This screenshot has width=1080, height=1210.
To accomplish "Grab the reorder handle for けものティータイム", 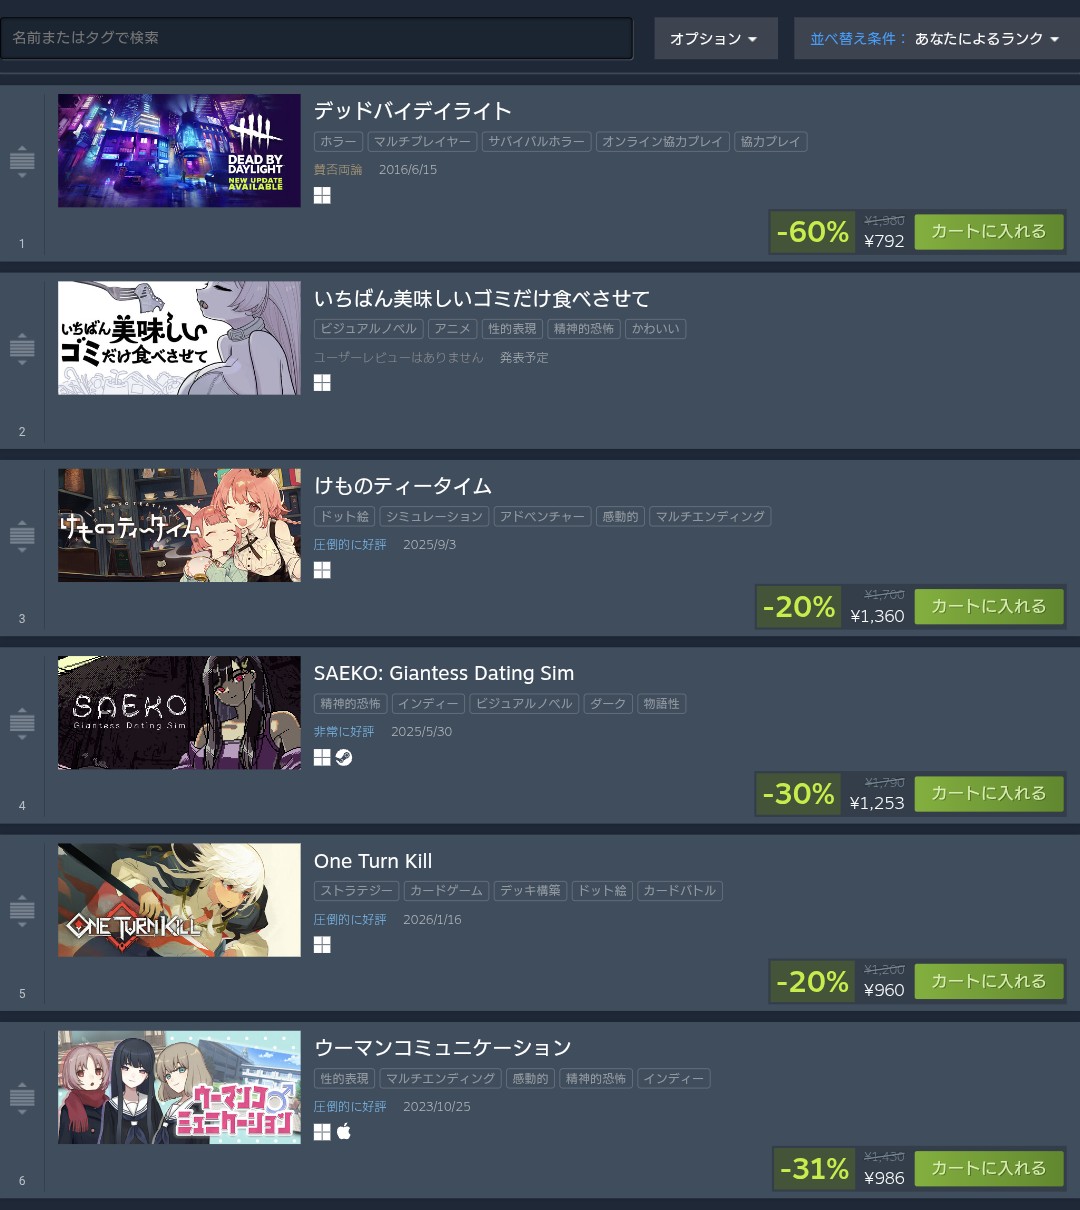I will tap(22, 535).
